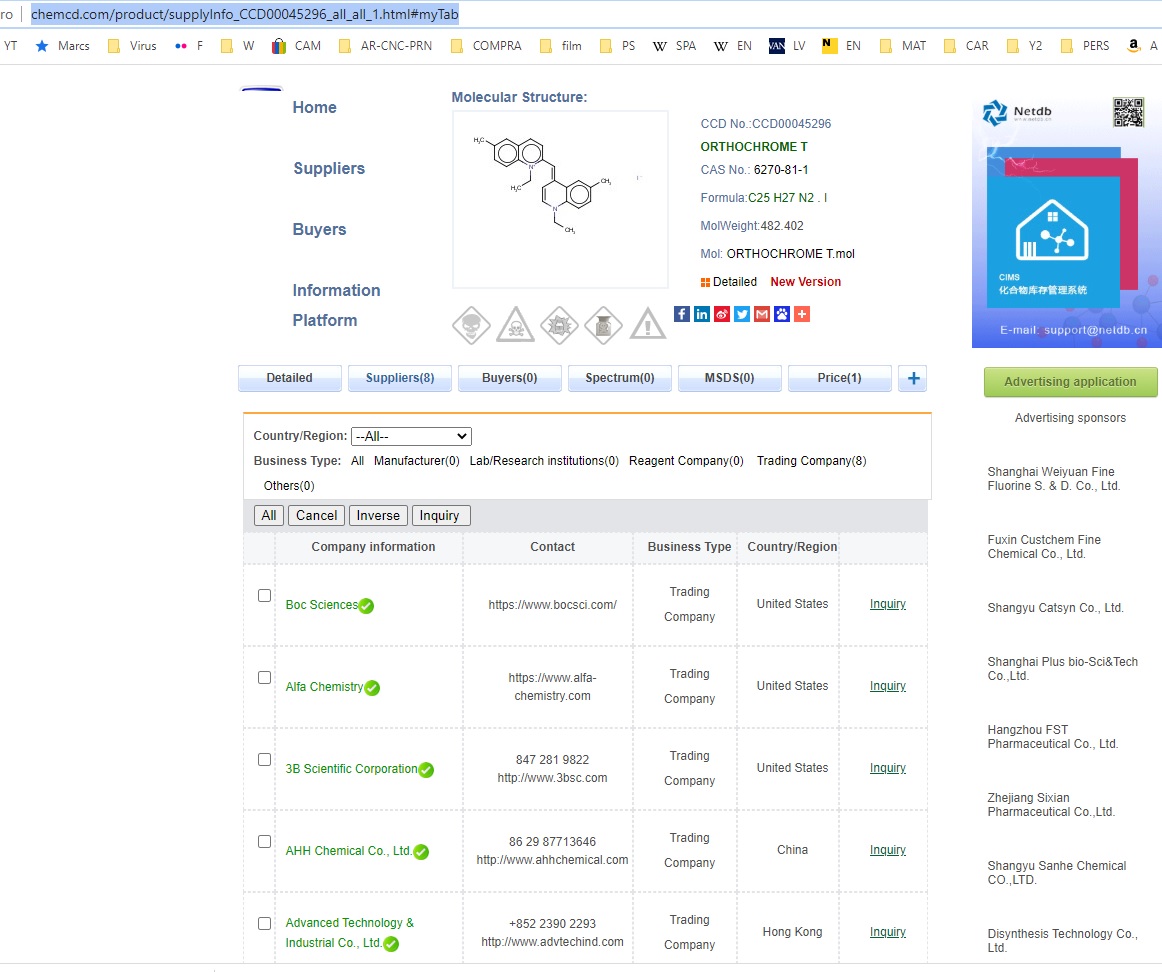Click the QR code in Netdb ad
This screenshot has height=972, width=1162.
click(x=1128, y=113)
